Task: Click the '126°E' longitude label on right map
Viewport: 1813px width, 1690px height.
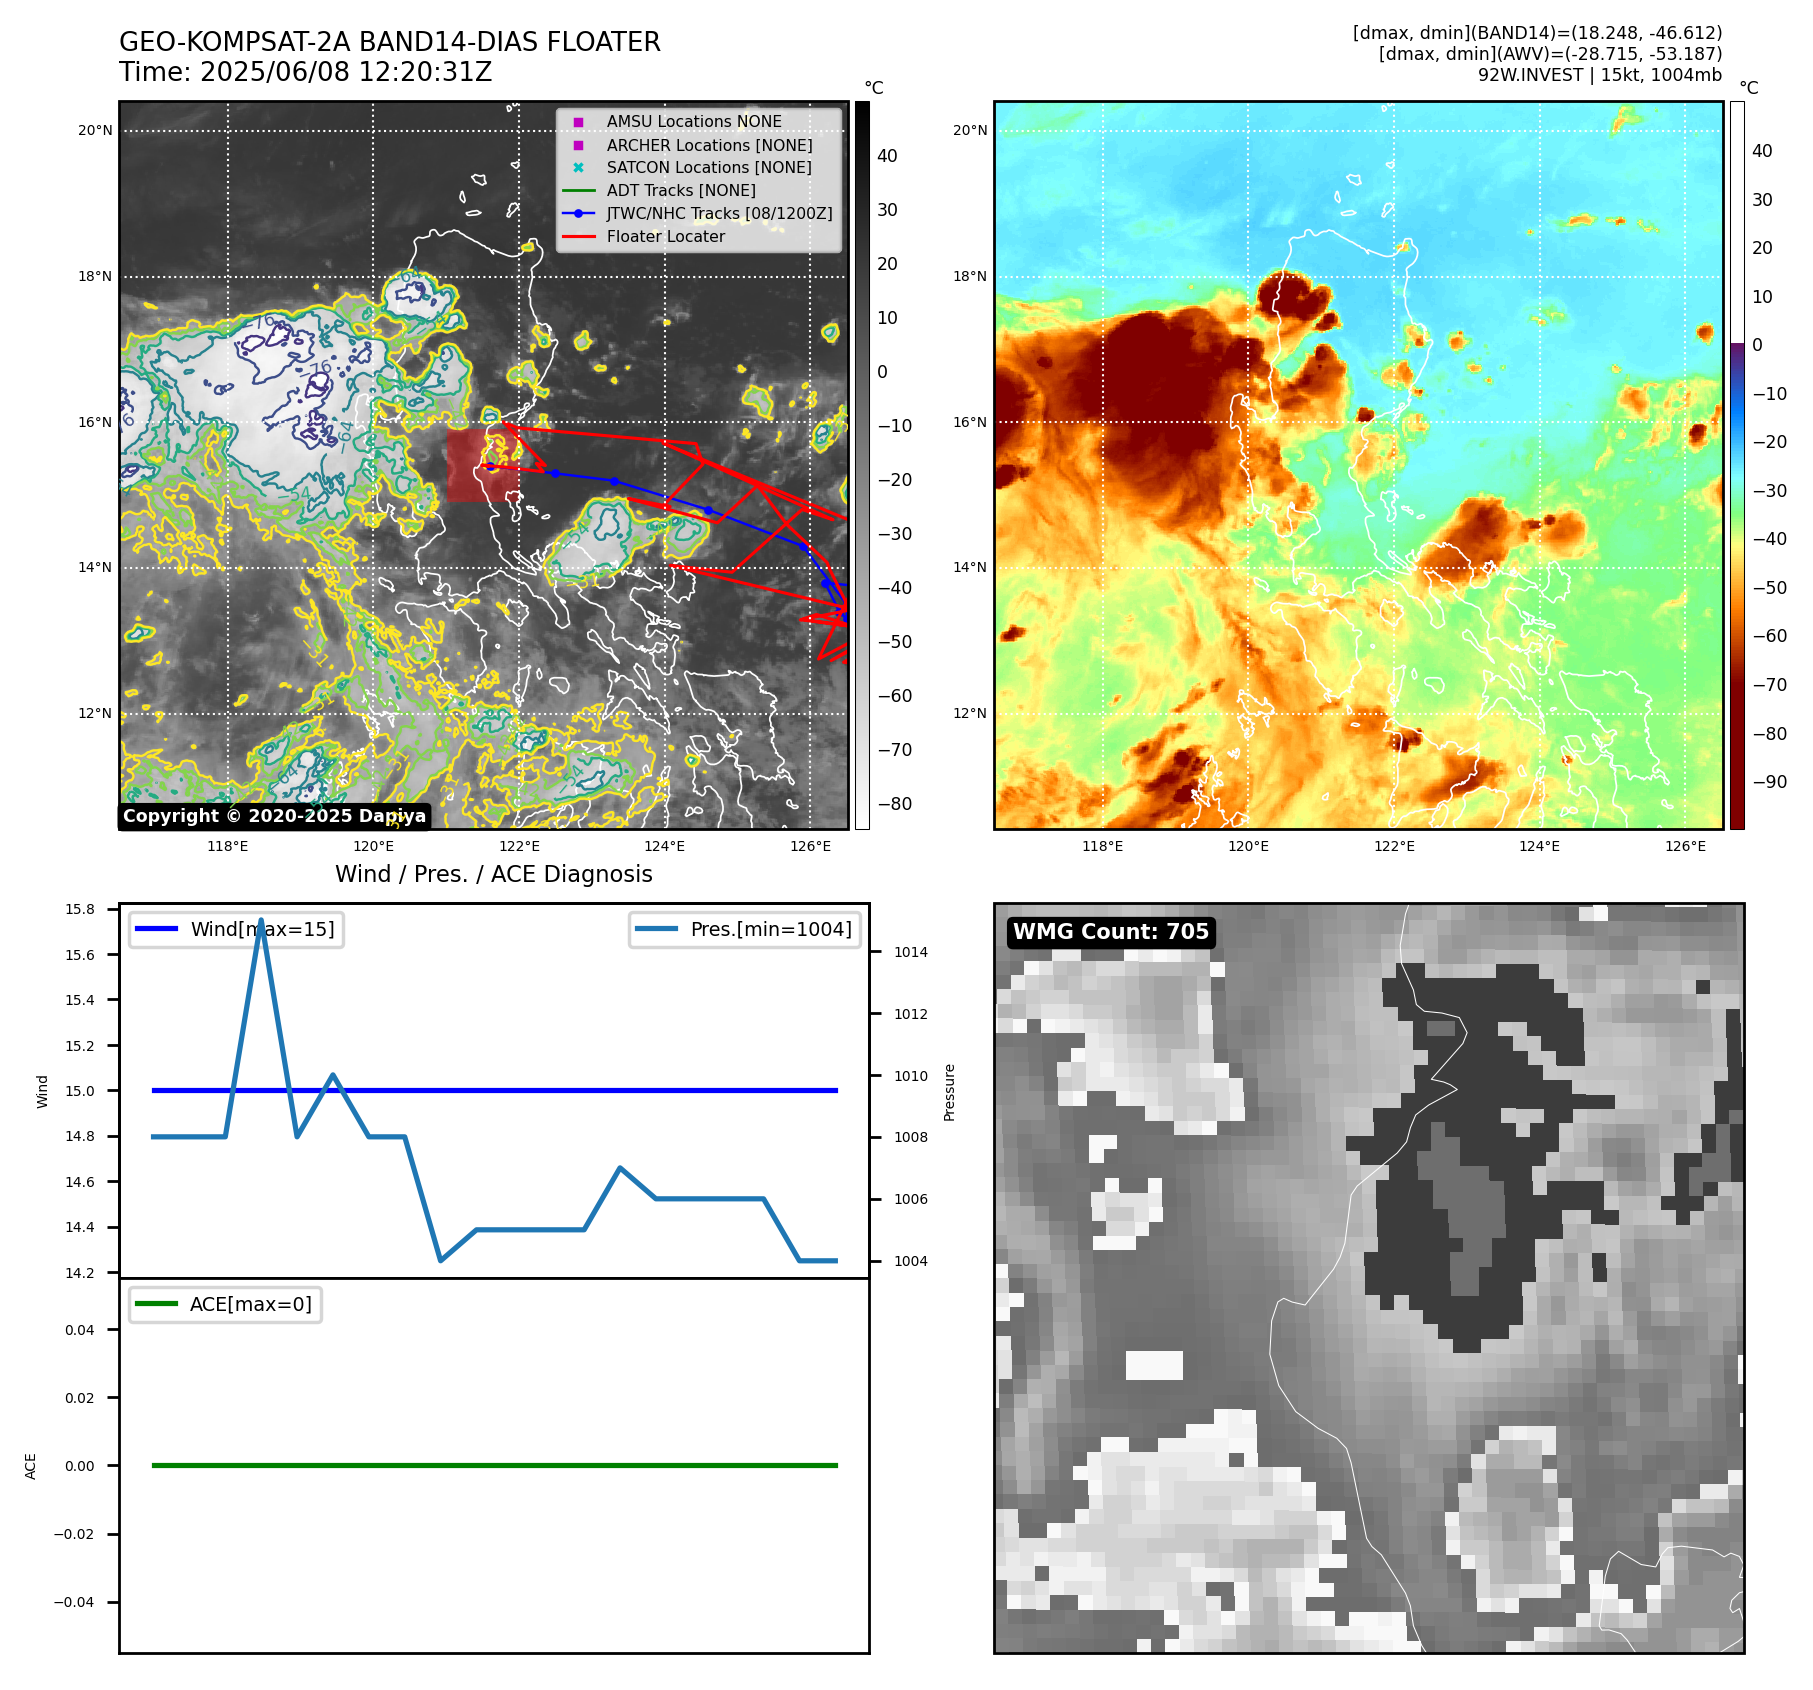Action: pos(1686,846)
